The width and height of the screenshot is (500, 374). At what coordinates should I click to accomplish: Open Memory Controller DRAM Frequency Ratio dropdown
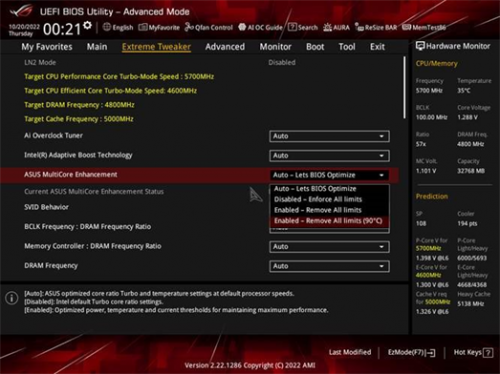[329, 247]
